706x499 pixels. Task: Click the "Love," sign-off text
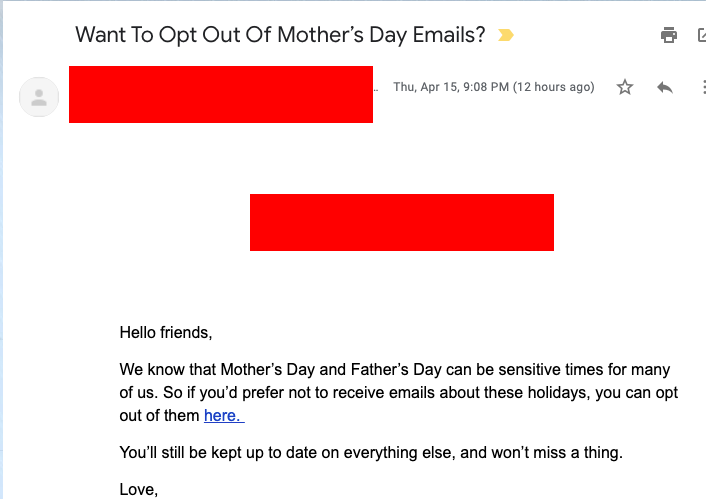(139, 490)
